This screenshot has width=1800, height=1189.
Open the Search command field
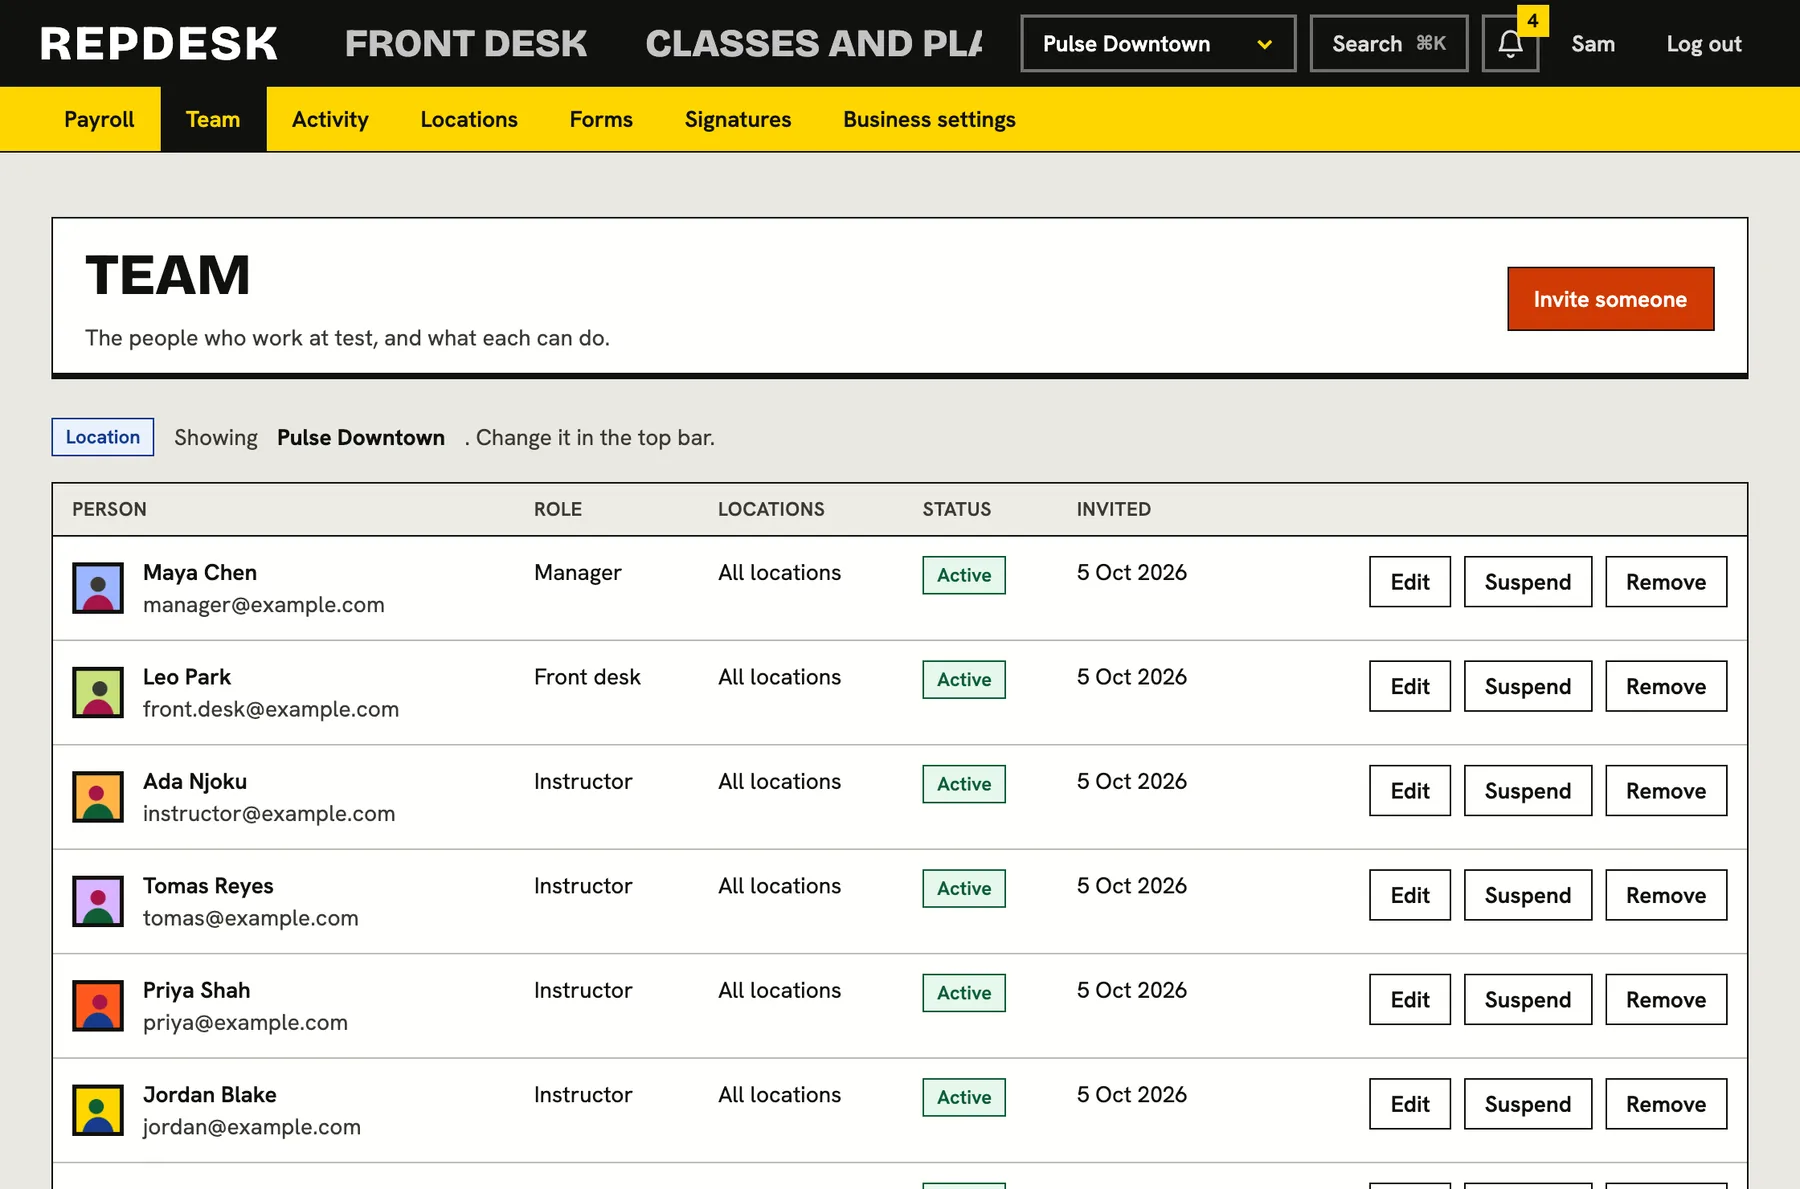[x=1389, y=44]
